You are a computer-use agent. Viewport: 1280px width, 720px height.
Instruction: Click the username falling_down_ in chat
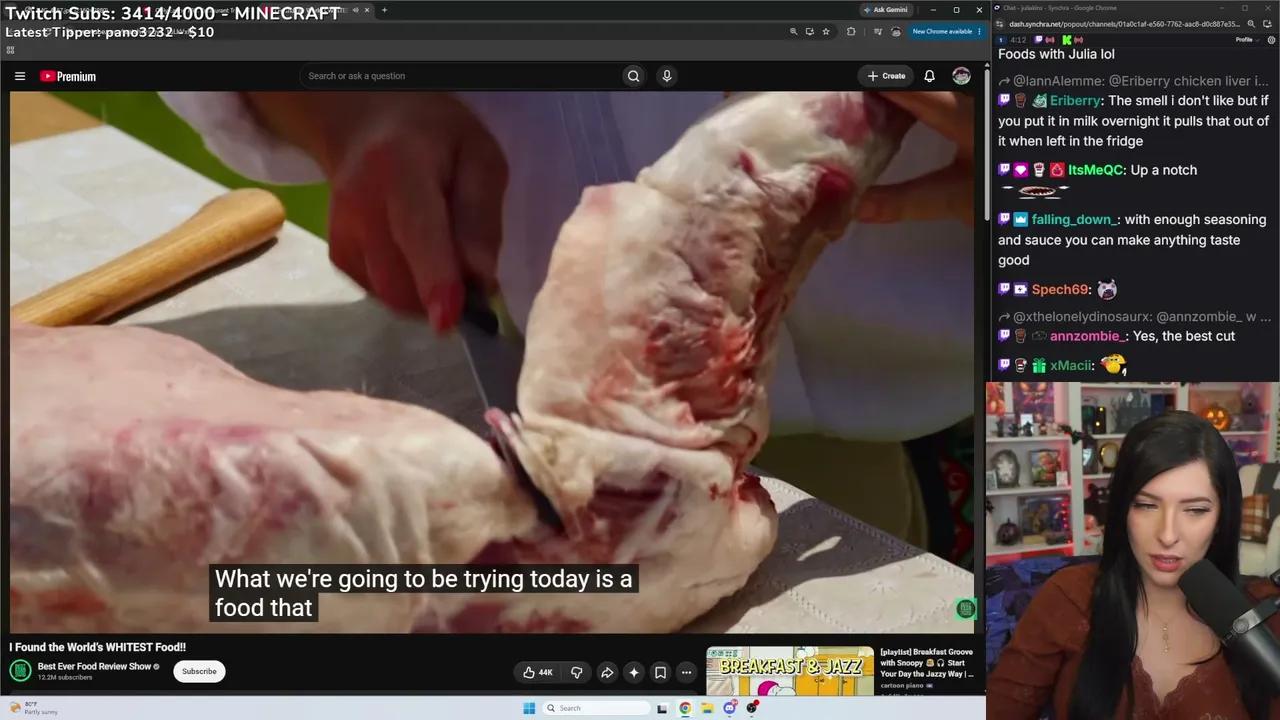pos(1076,219)
